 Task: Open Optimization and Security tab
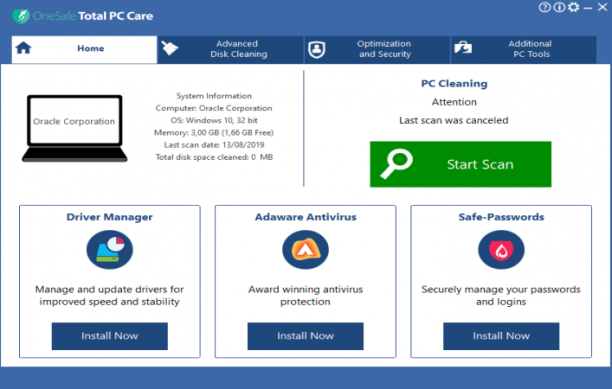point(377,50)
